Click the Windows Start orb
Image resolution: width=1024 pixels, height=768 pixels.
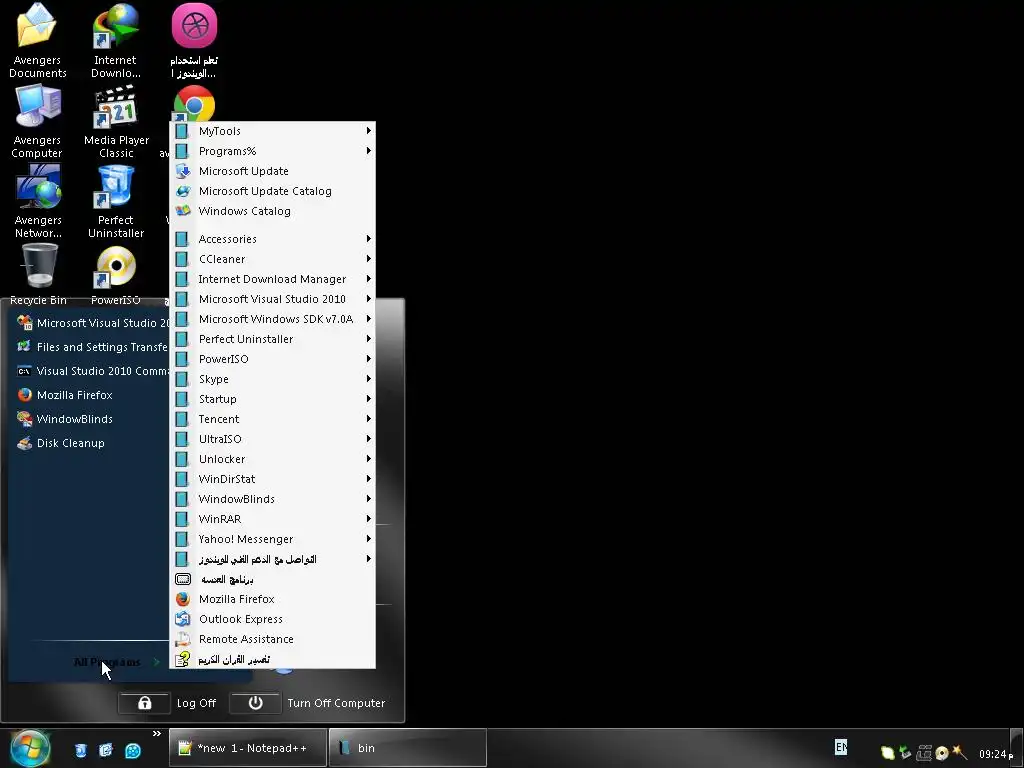coord(29,748)
